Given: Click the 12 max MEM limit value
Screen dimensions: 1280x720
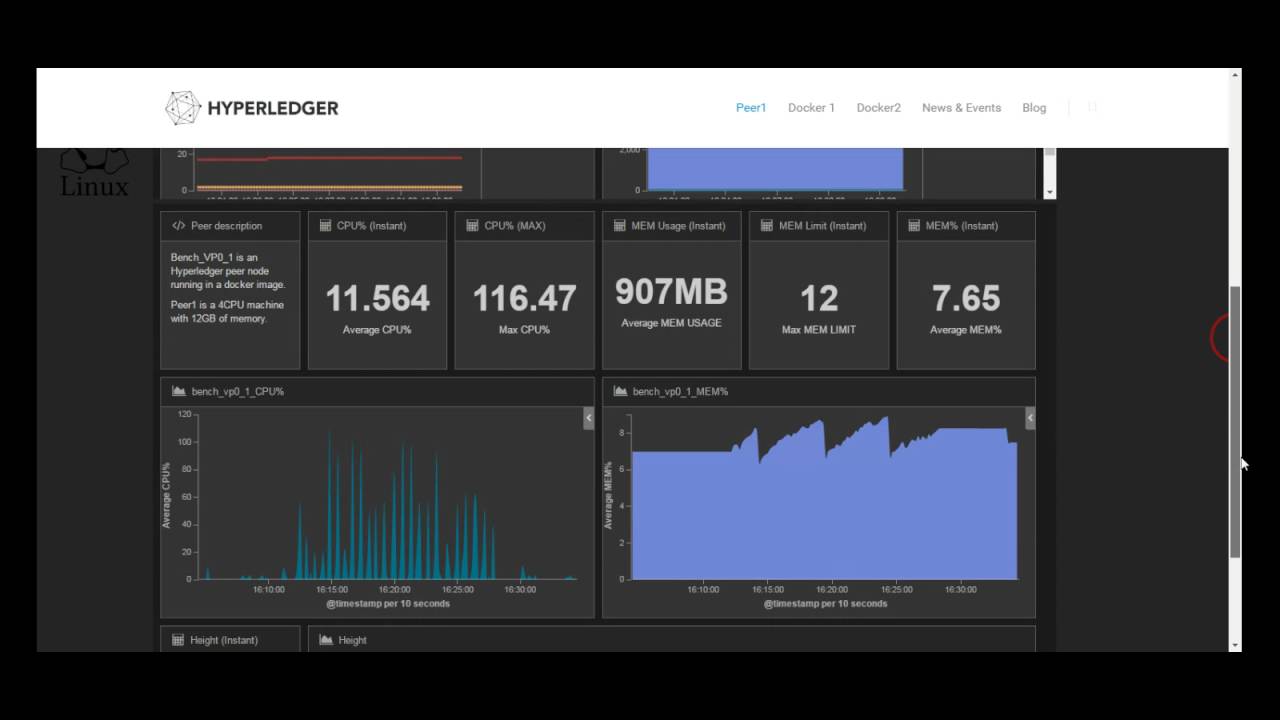Looking at the screenshot, I should tap(819, 298).
